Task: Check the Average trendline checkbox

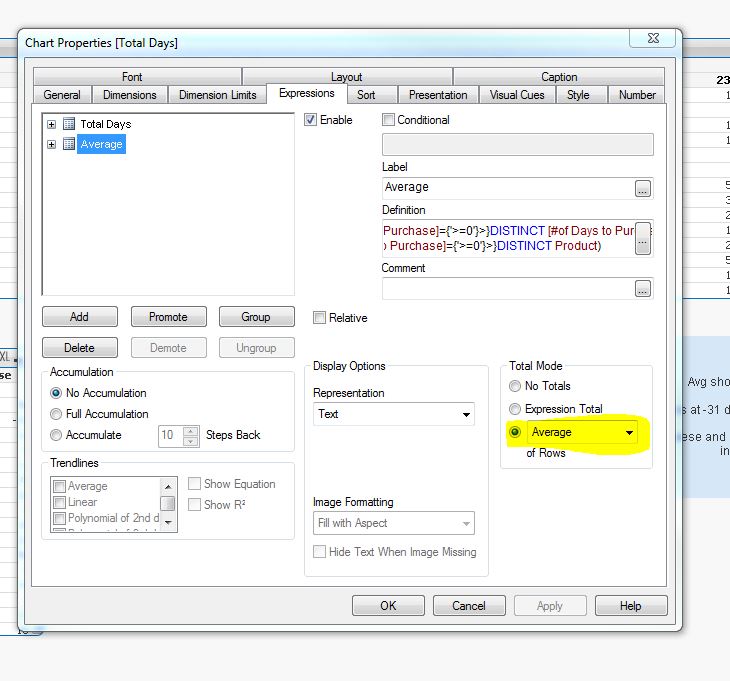Action: click(60, 486)
